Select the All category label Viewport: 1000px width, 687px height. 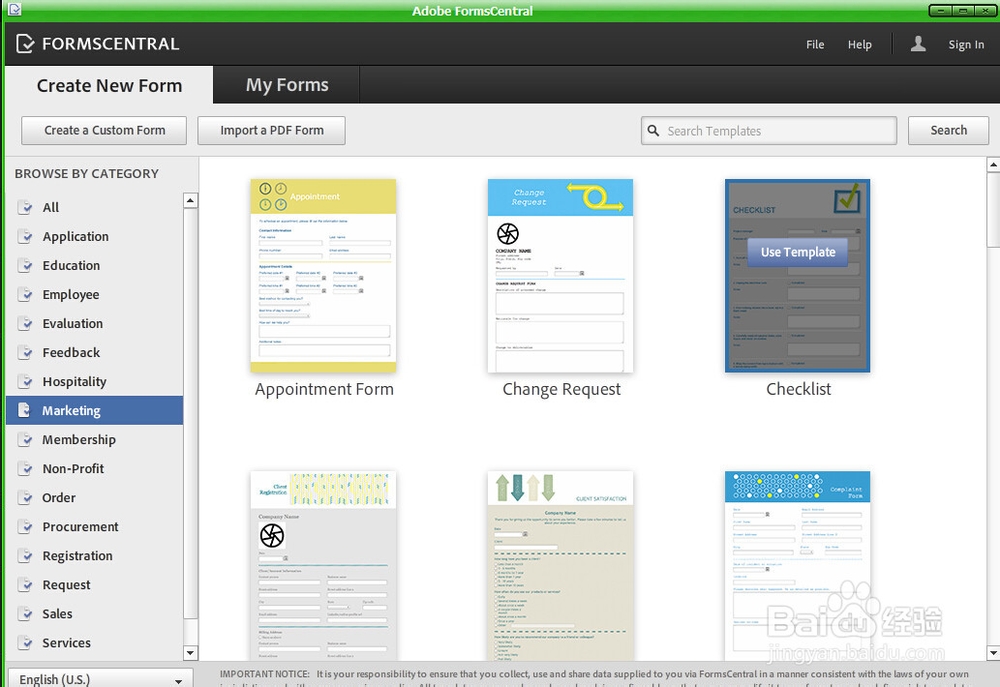[50, 207]
